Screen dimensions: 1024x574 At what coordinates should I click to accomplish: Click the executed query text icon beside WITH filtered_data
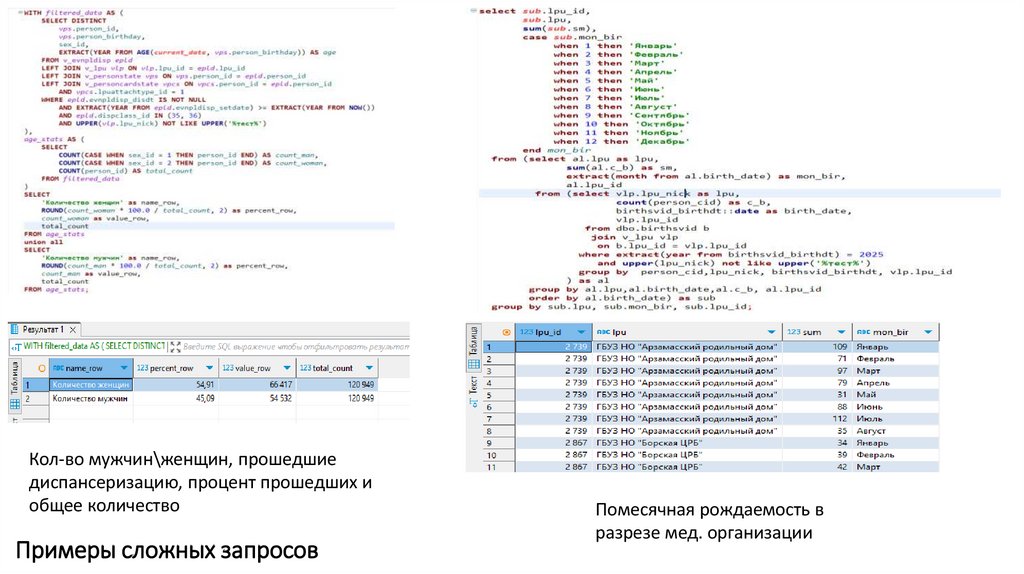point(16,347)
